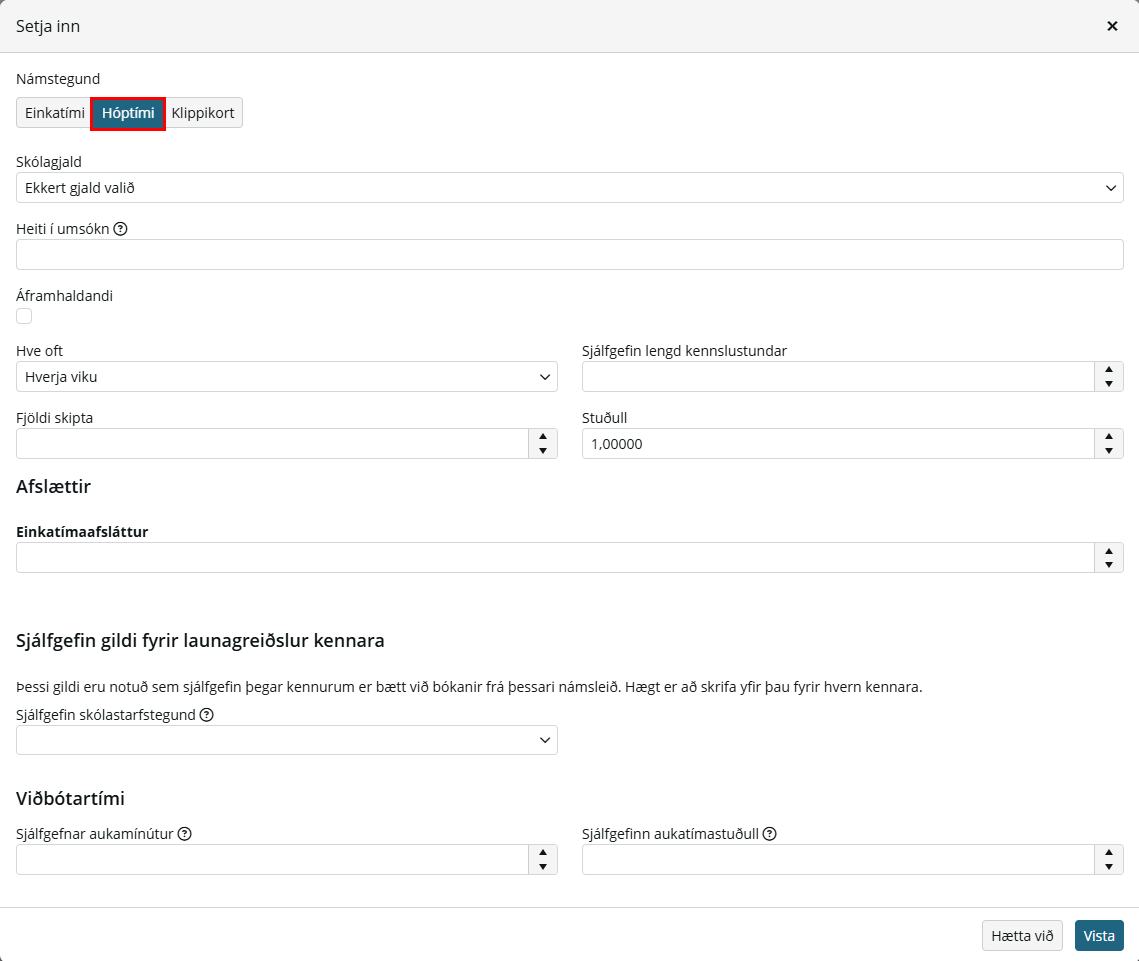Image resolution: width=1139 pixels, height=961 pixels.
Task: Click the Vista save button
Action: tap(1099, 936)
